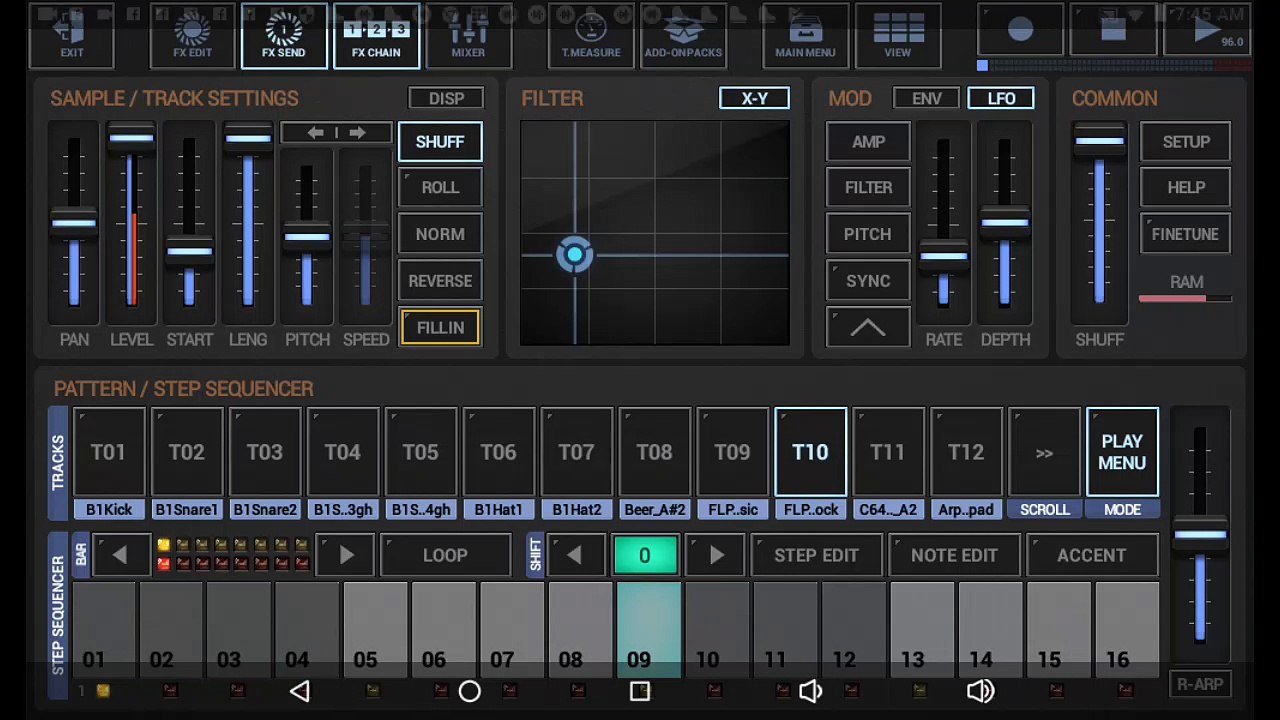
Task: Toggle LFO modulation to PITCH
Action: (868, 234)
